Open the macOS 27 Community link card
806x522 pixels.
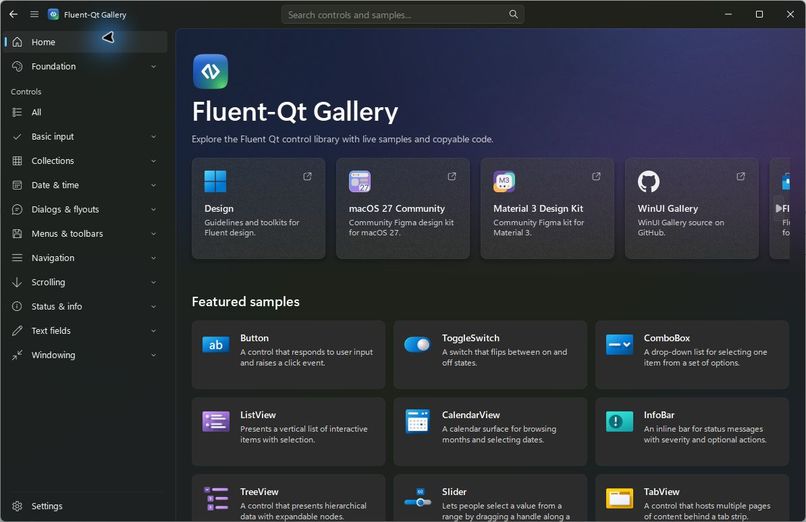pyautogui.click(x=402, y=208)
